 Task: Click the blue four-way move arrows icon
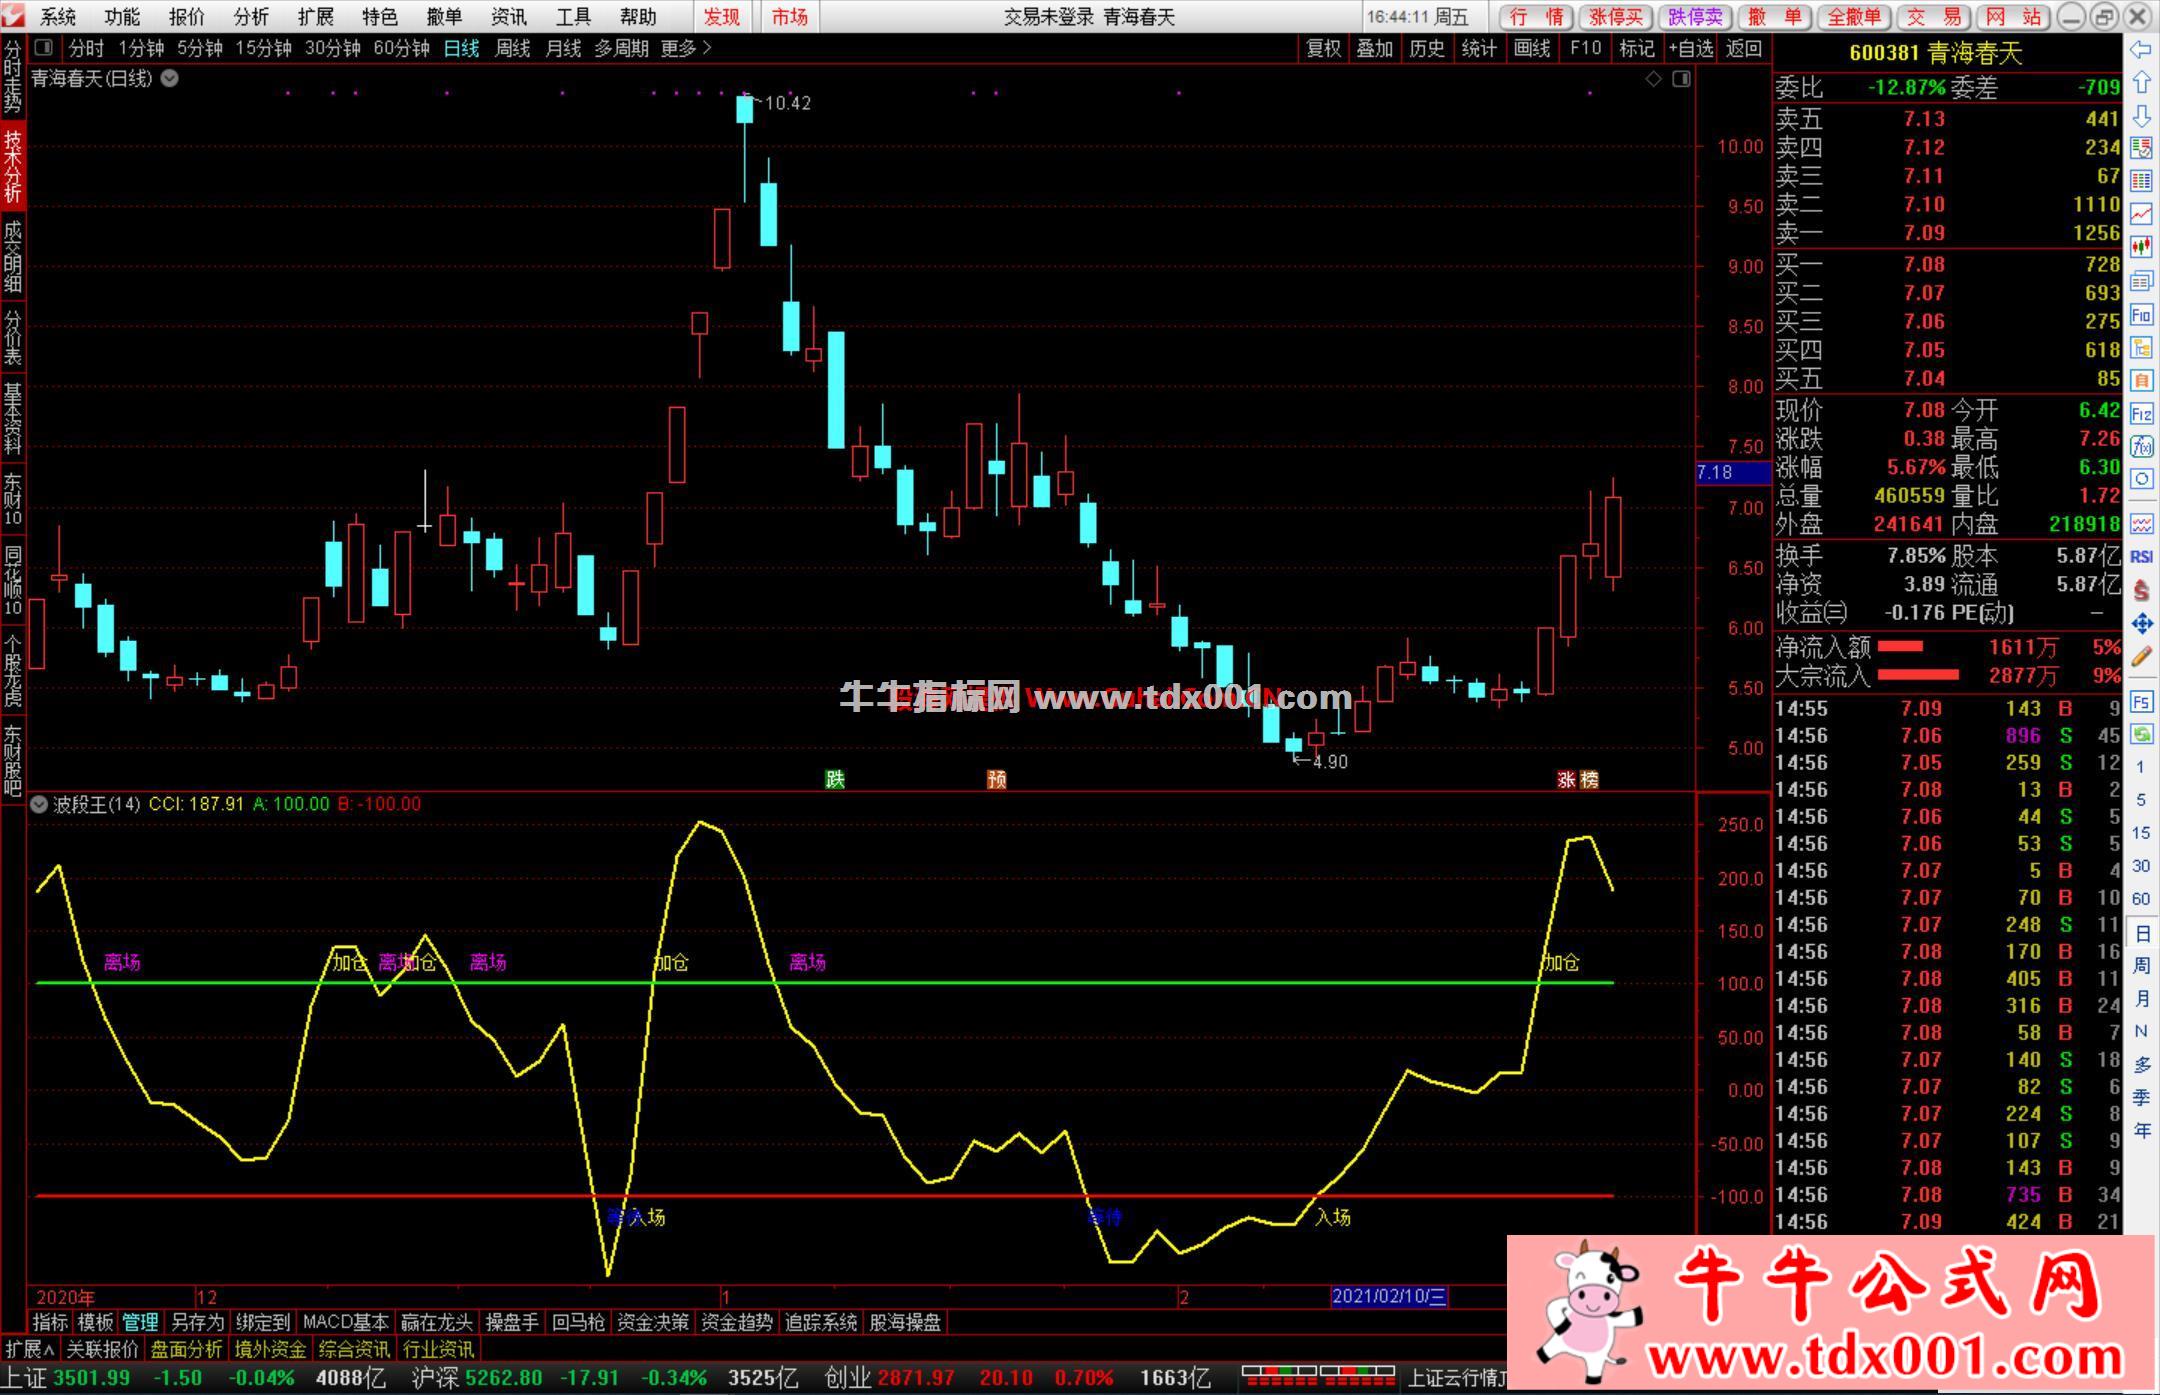[x=2141, y=624]
